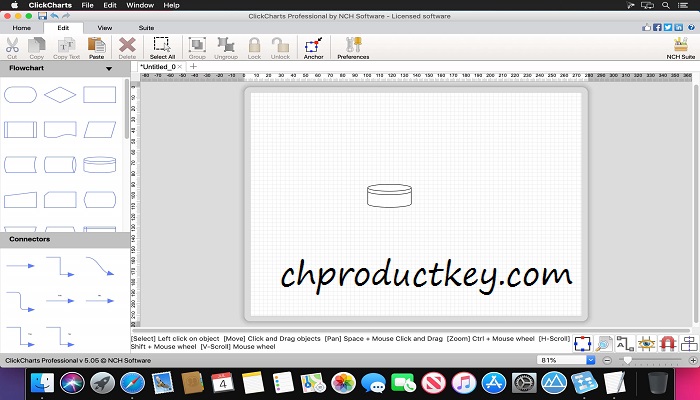Screen dimensions: 700x400
Task: Select the *Untitled_0 document tab
Action: pyautogui.click(x=158, y=67)
